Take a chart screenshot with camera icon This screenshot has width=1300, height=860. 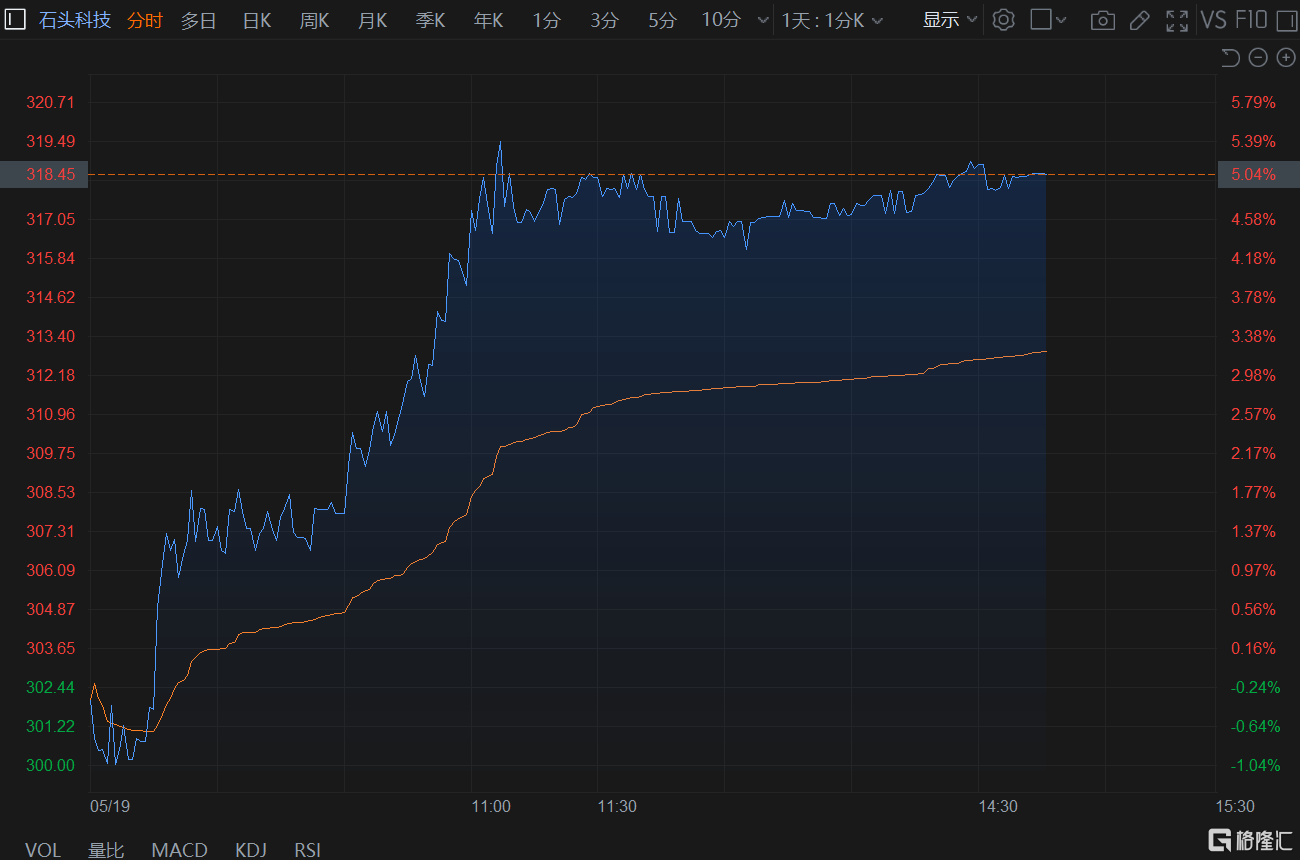1102,20
